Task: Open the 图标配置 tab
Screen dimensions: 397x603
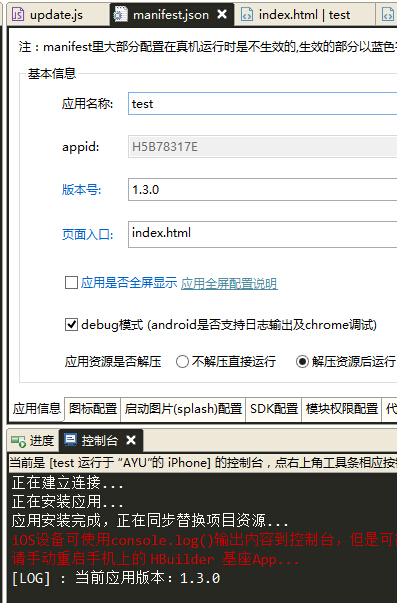Action: tap(93, 409)
